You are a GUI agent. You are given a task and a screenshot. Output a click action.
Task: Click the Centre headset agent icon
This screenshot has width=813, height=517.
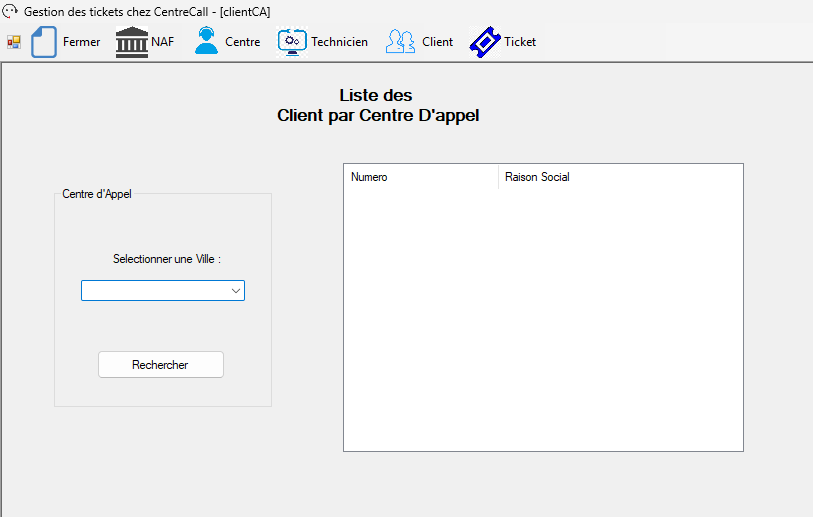point(206,42)
